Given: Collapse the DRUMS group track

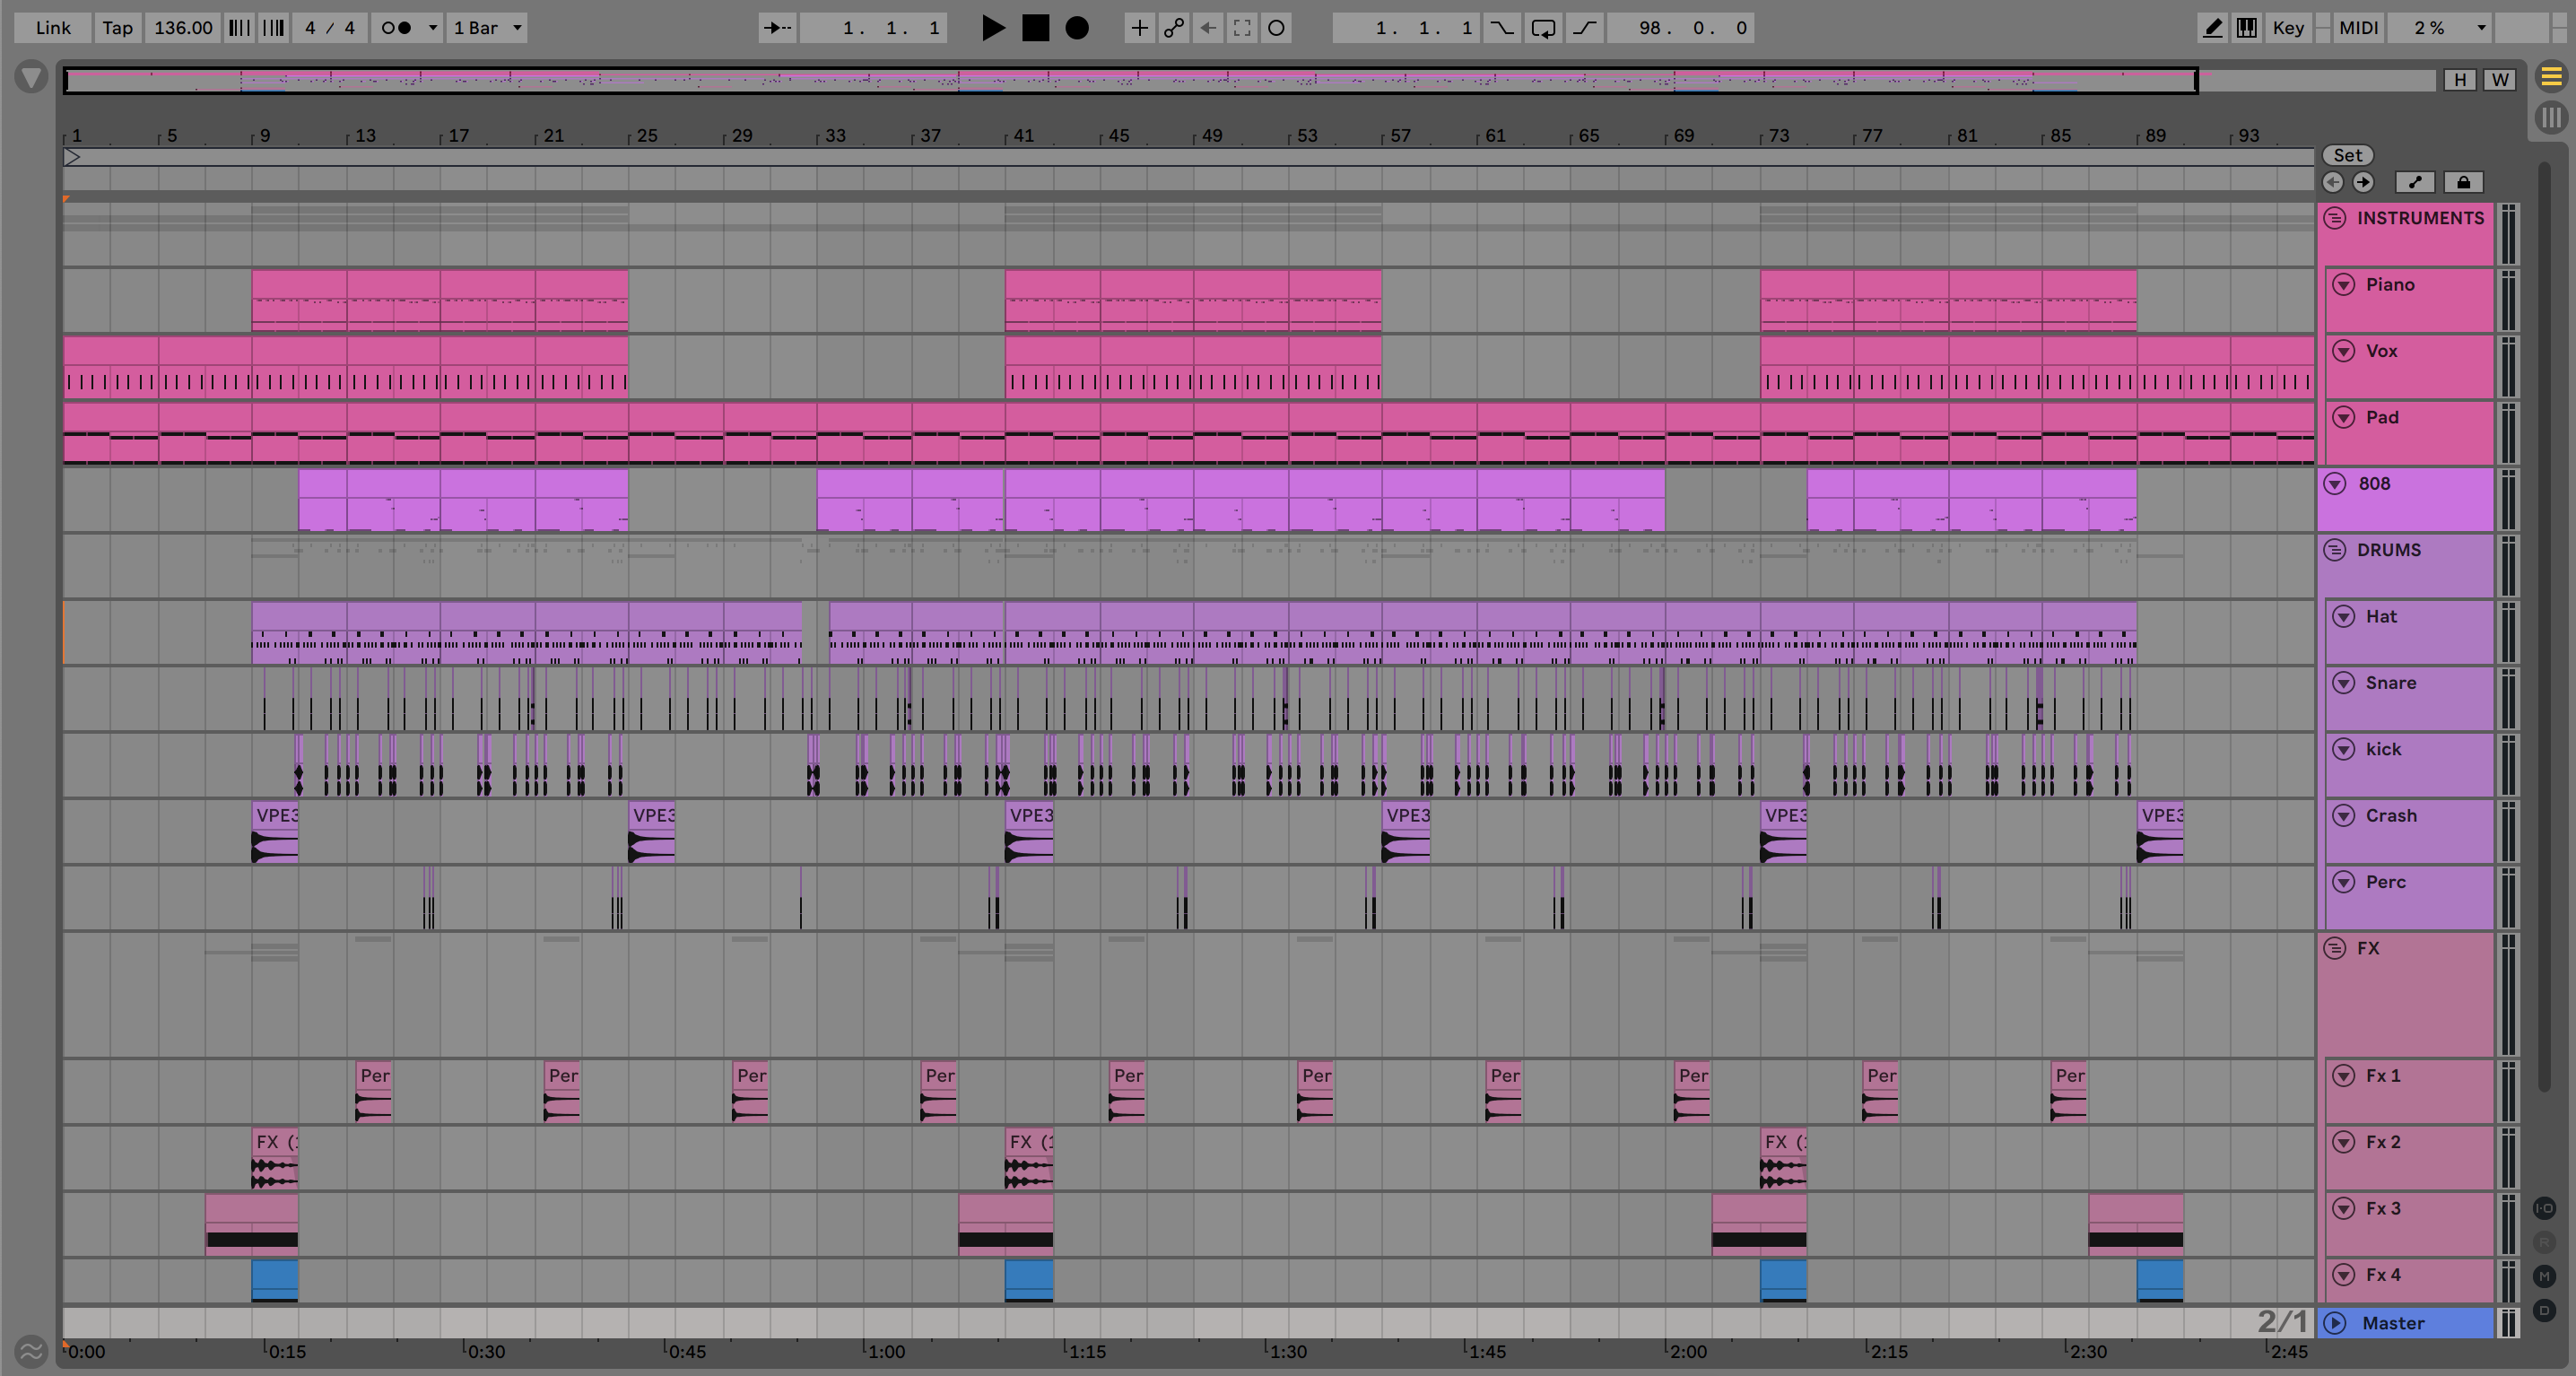Looking at the screenshot, I should click(x=2335, y=550).
